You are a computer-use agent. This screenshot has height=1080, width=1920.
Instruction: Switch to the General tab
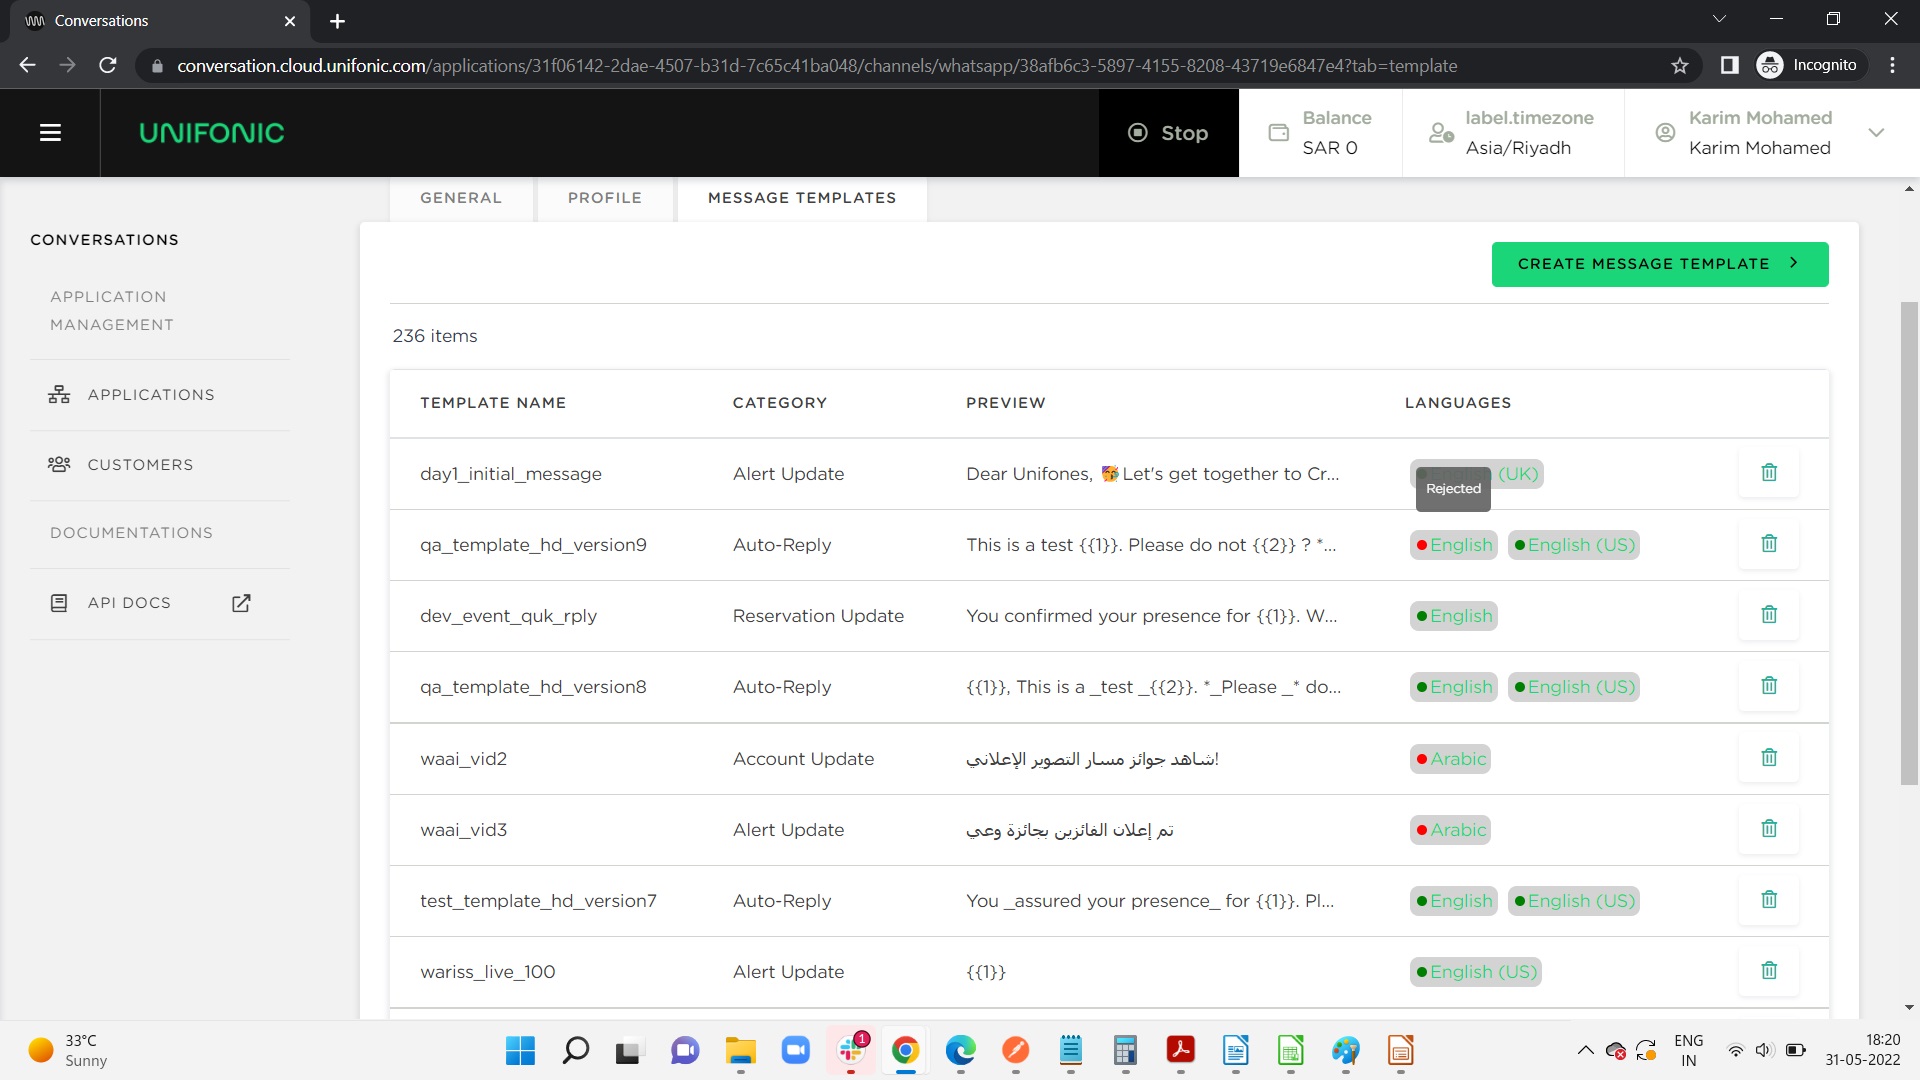click(461, 198)
